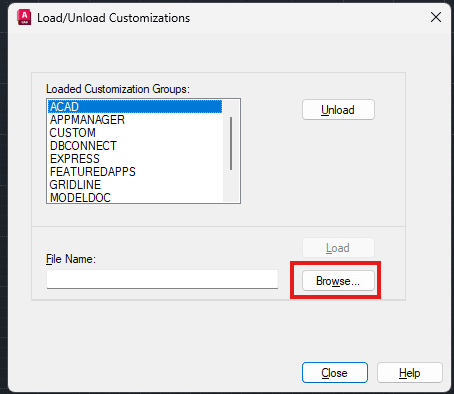The height and width of the screenshot is (394, 454).
Task: Click the groups list scrollbar thumb
Action: click(x=231, y=143)
